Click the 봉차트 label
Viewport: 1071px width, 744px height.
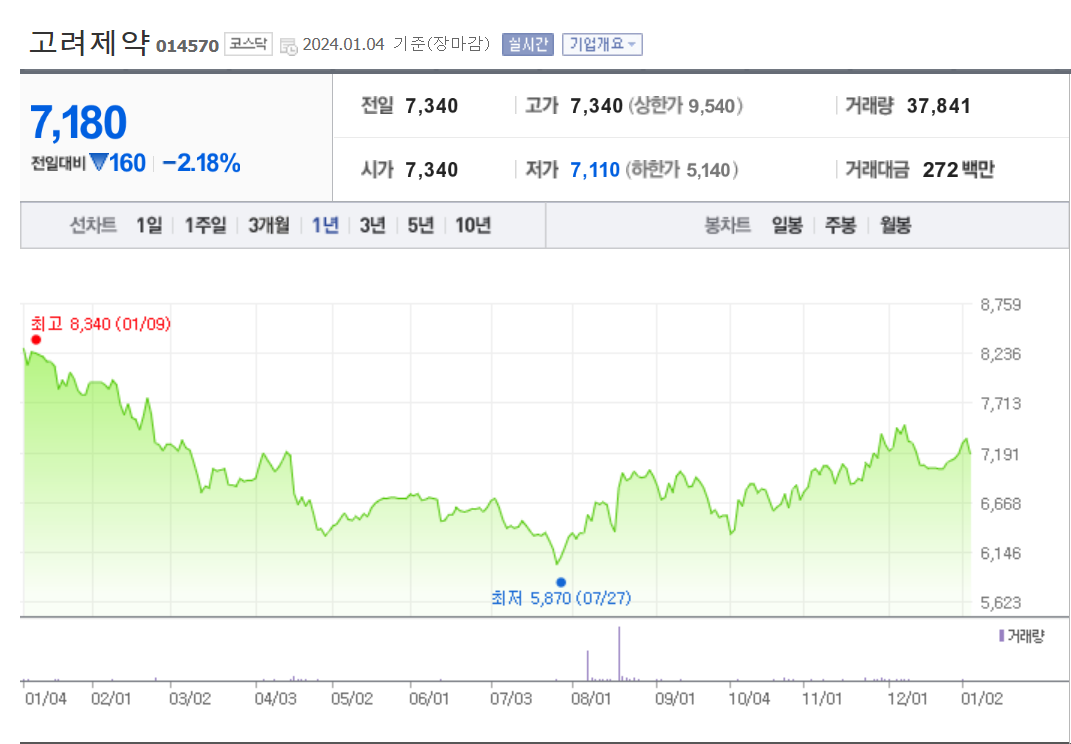[727, 225]
